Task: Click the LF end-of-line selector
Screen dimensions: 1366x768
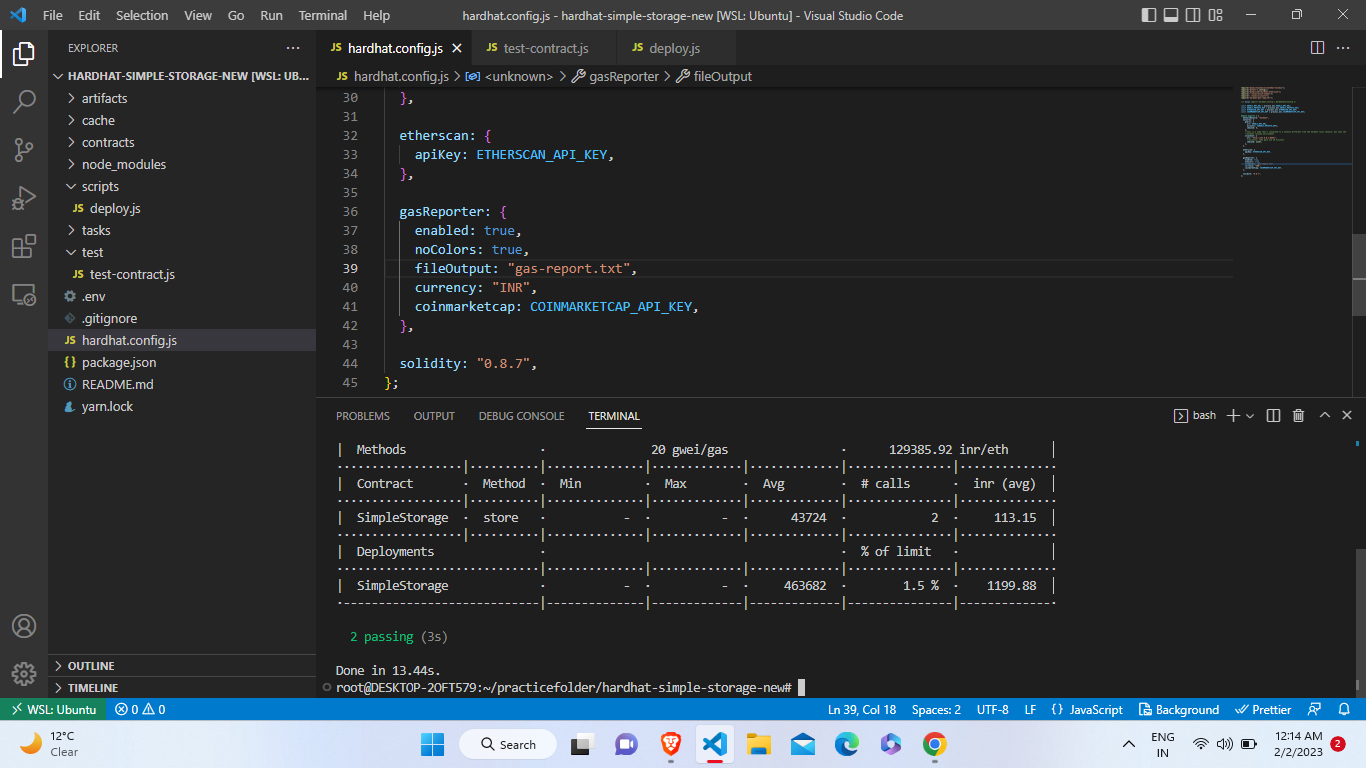Action: click(x=1030, y=709)
